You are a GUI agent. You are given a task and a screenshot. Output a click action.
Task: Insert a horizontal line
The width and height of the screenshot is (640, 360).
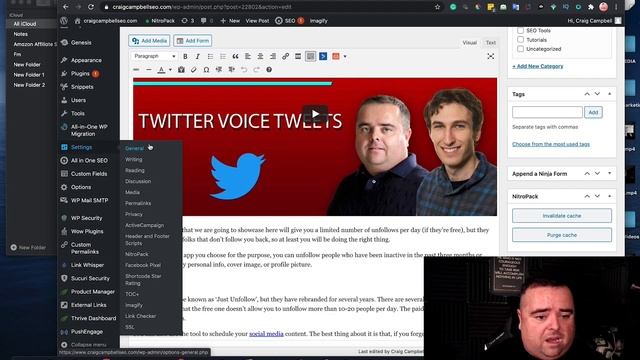tap(149, 70)
